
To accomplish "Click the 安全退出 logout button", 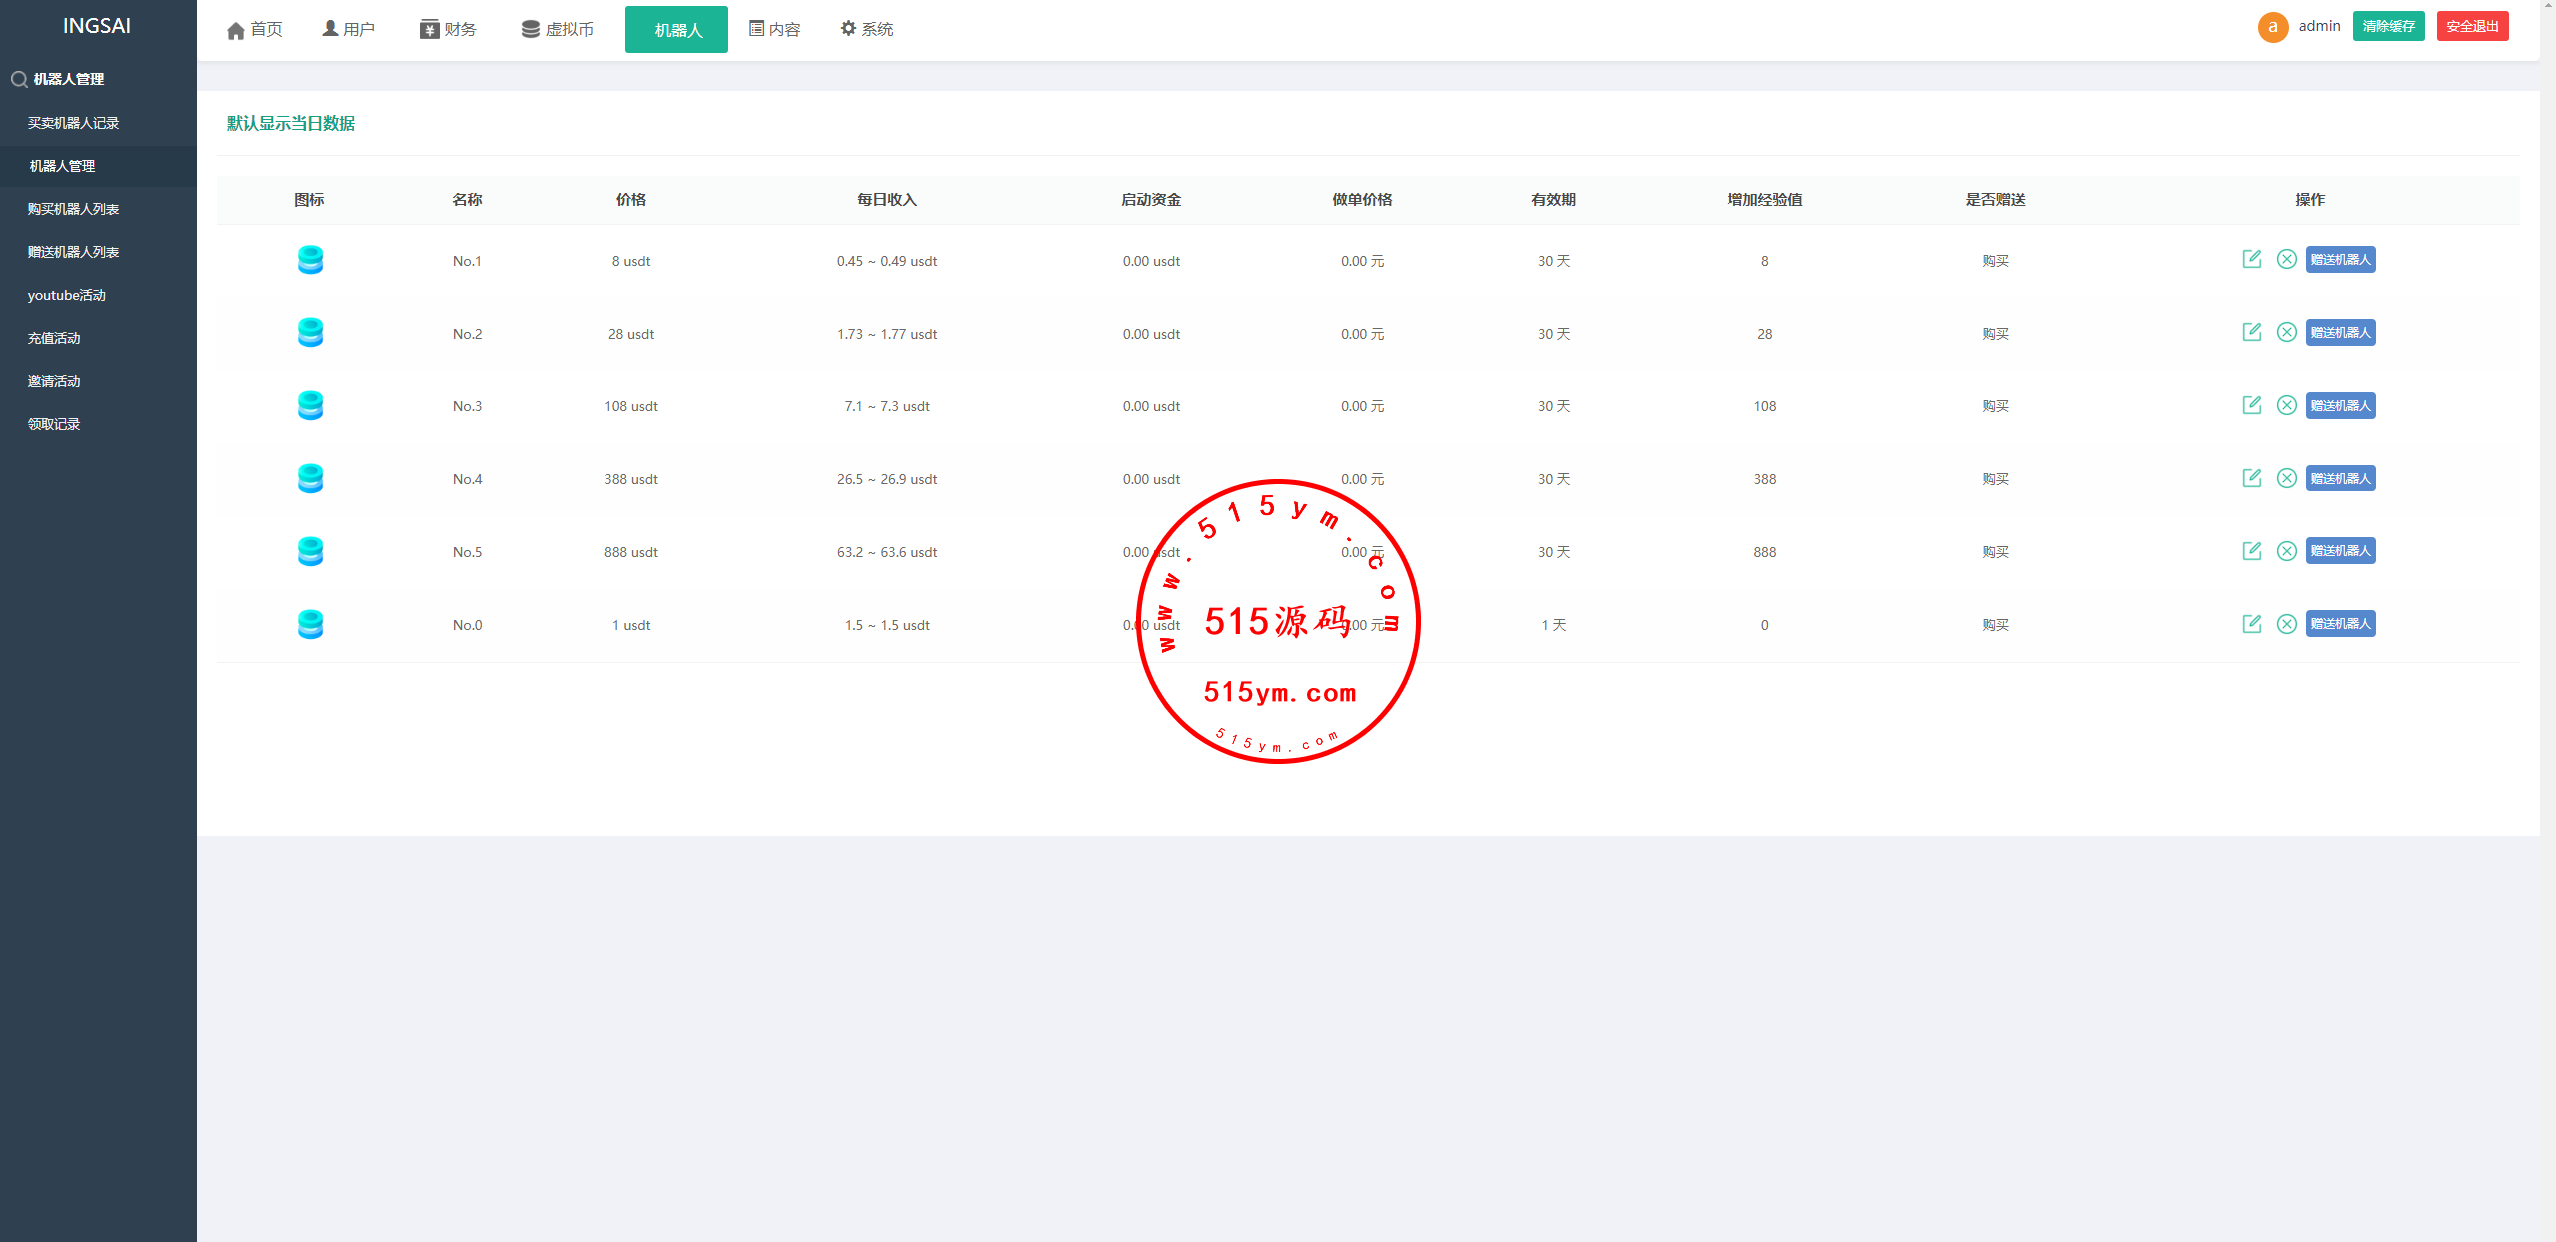I will tap(2472, 27).
